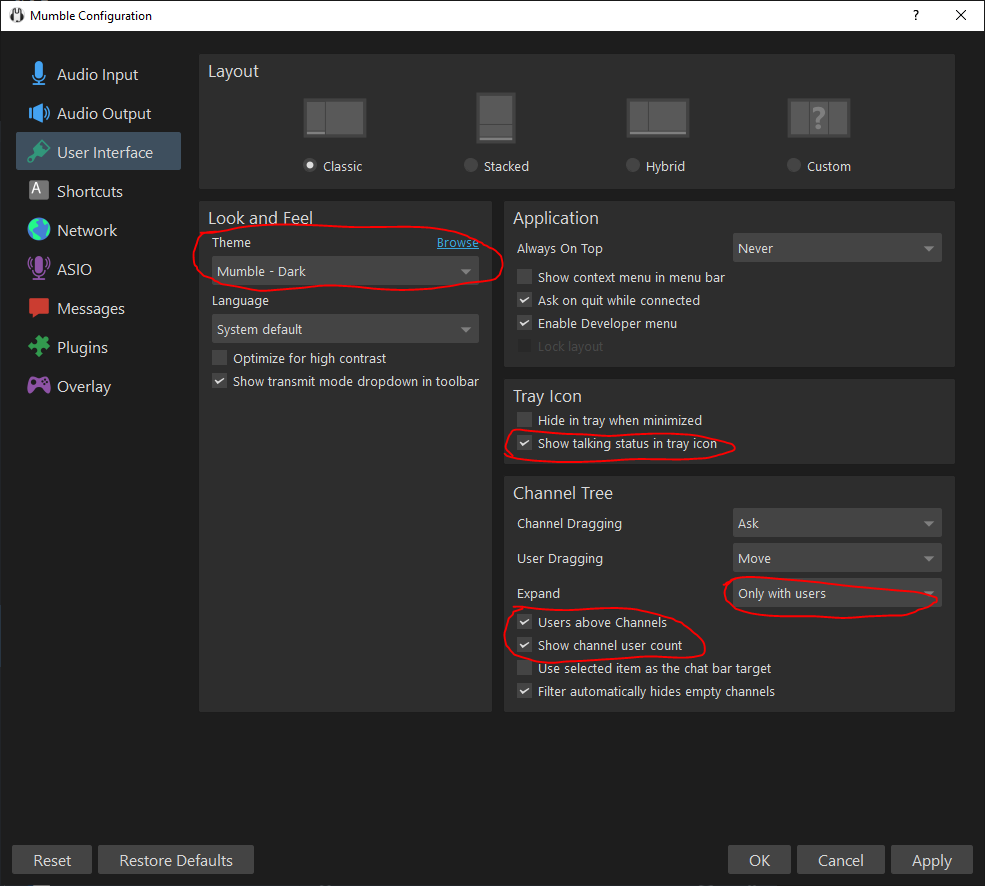
Task: Open the Theme dropdown
Action: point(345,271)
